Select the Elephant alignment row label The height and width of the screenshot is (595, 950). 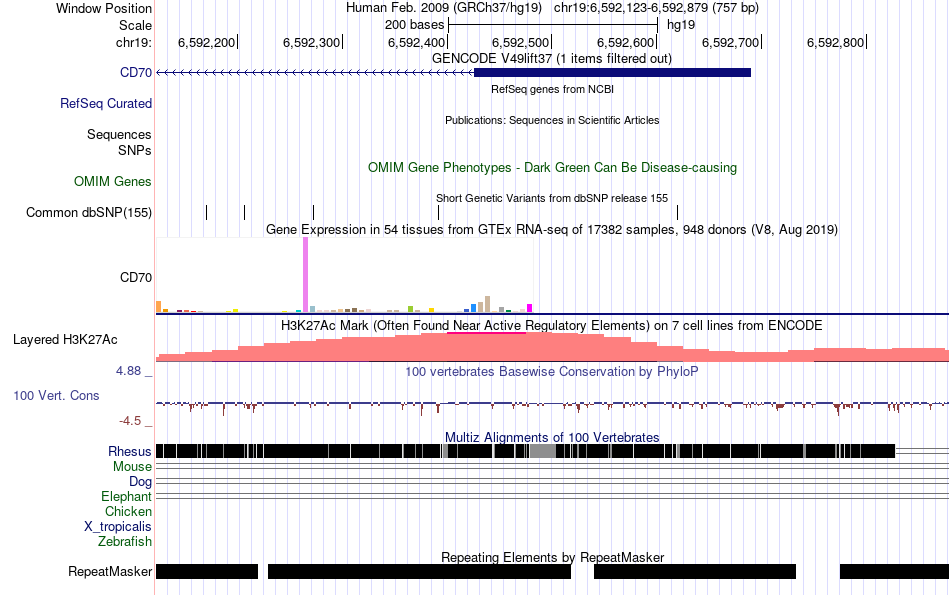coord(126,497)
